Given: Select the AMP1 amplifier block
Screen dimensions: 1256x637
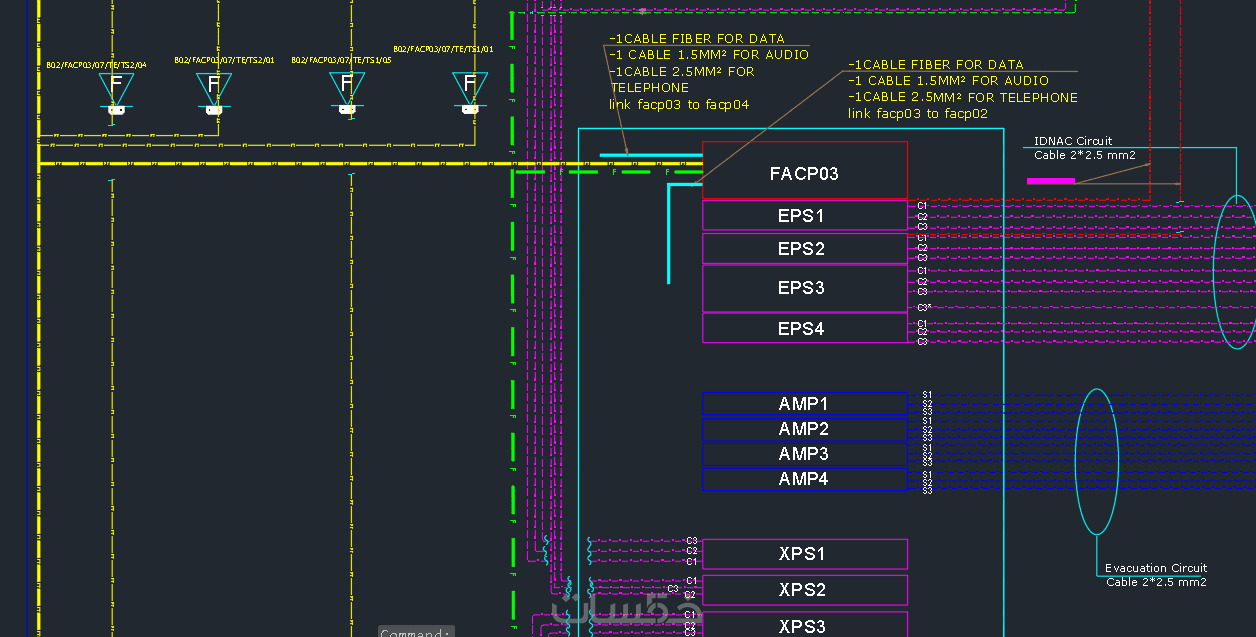Looking at the screenshot, I should [x=805, y=404].
